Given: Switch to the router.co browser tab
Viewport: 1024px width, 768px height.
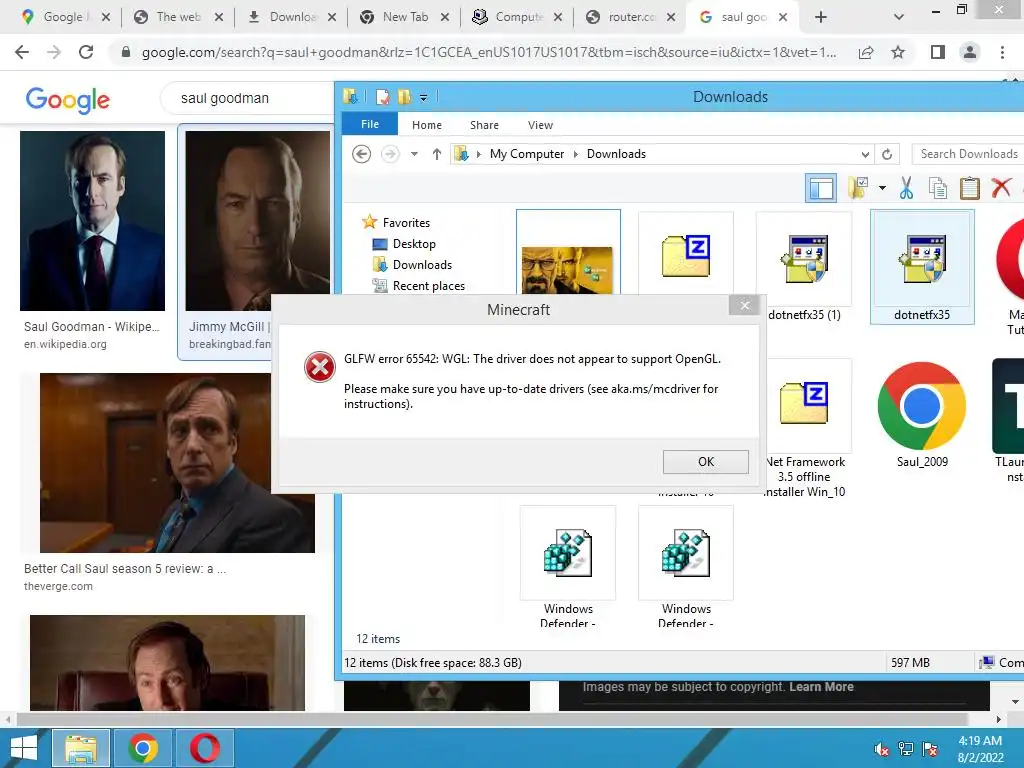Looking at the screenshot, I should point(630,17).
